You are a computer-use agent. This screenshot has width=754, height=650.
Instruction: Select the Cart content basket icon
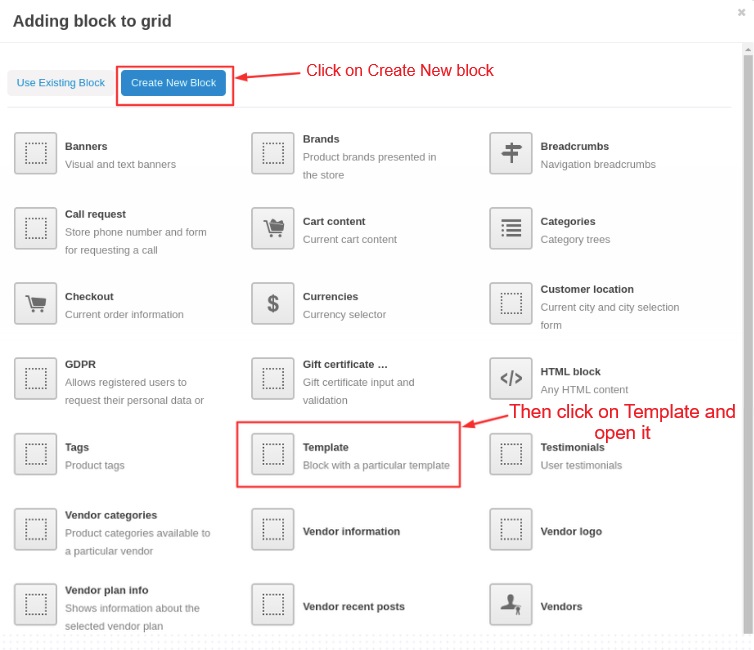273,228
